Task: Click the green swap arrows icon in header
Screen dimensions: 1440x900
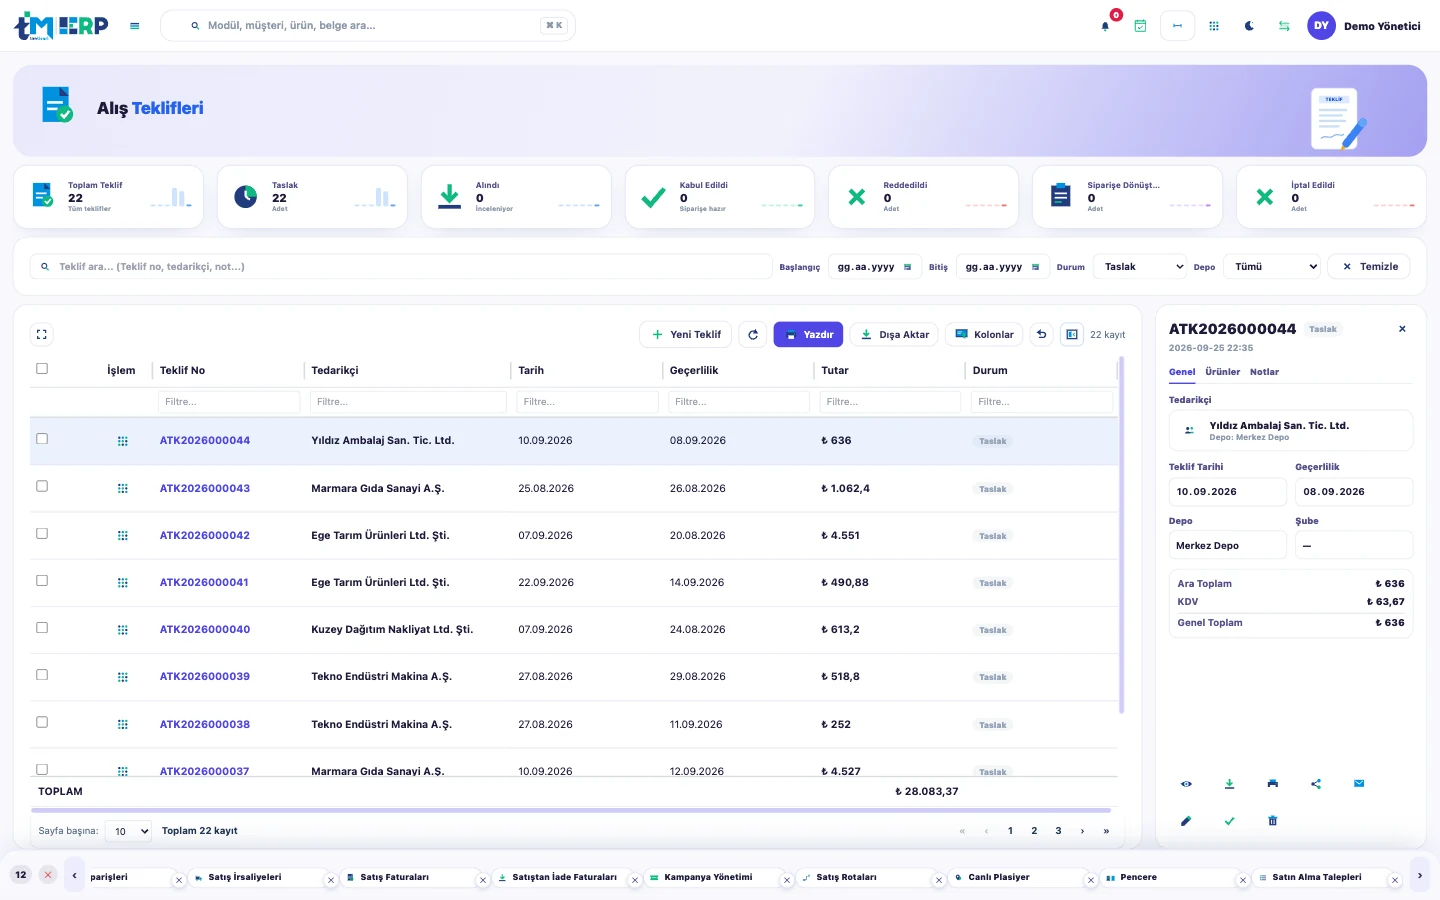Action: pos(1284,26)
